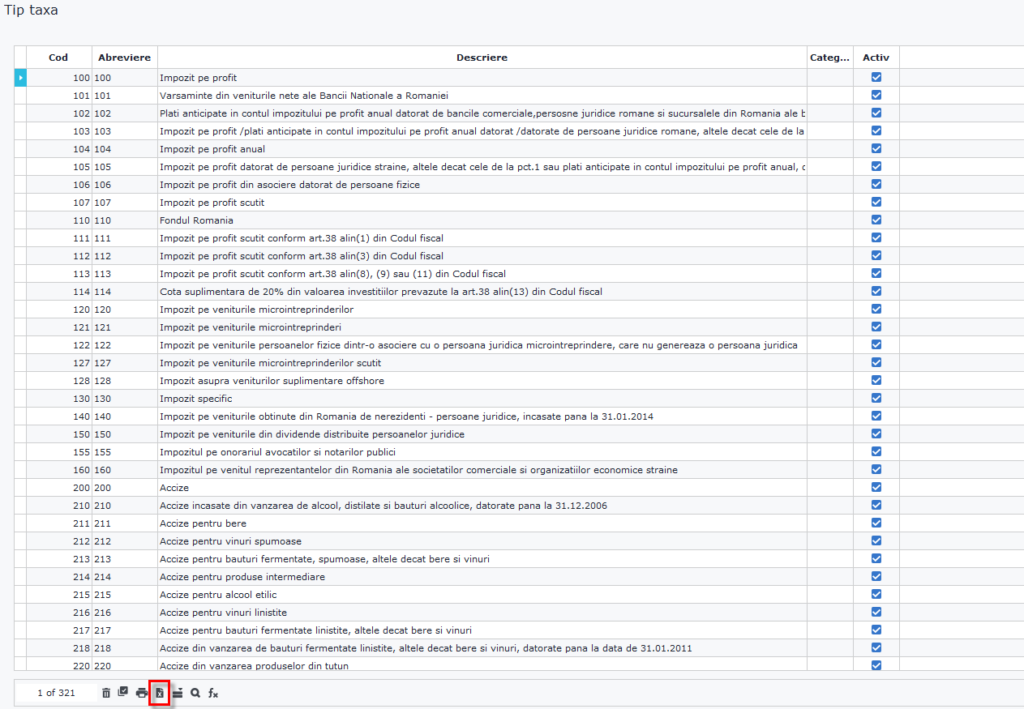Uncheck Activ for Impozit pe profit
Screen dimensions: 1024x709
[x=876, y=77]
